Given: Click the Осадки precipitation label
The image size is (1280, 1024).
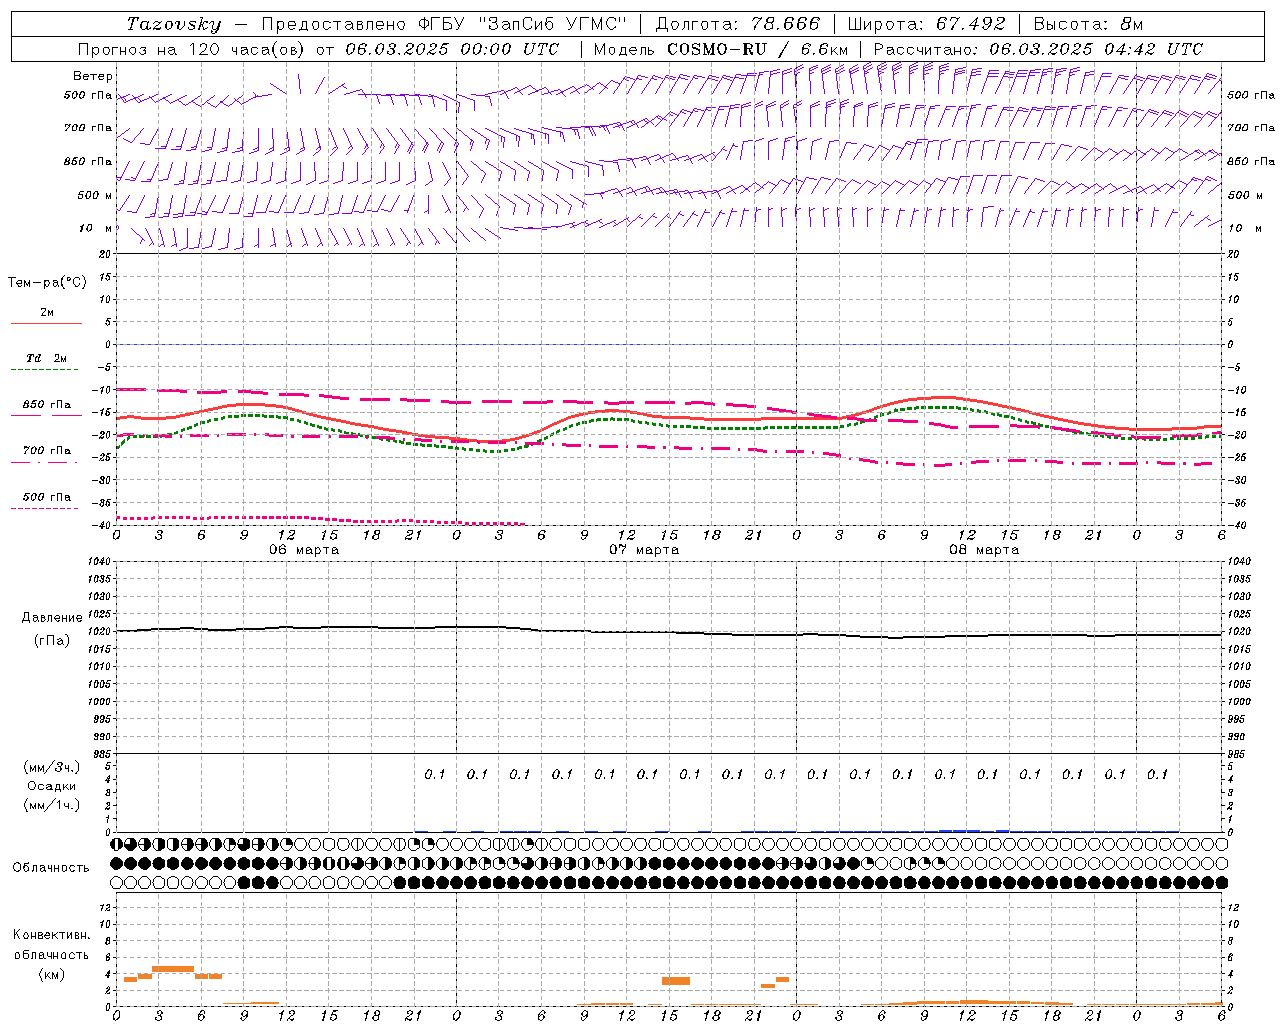Looking at the screenshot, I should [52, 786].
